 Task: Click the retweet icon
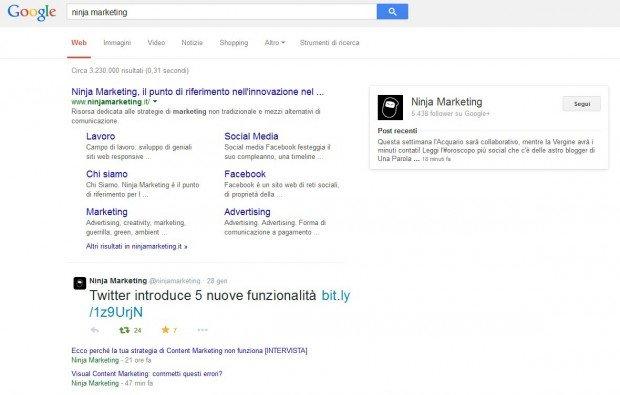(125, 330)
